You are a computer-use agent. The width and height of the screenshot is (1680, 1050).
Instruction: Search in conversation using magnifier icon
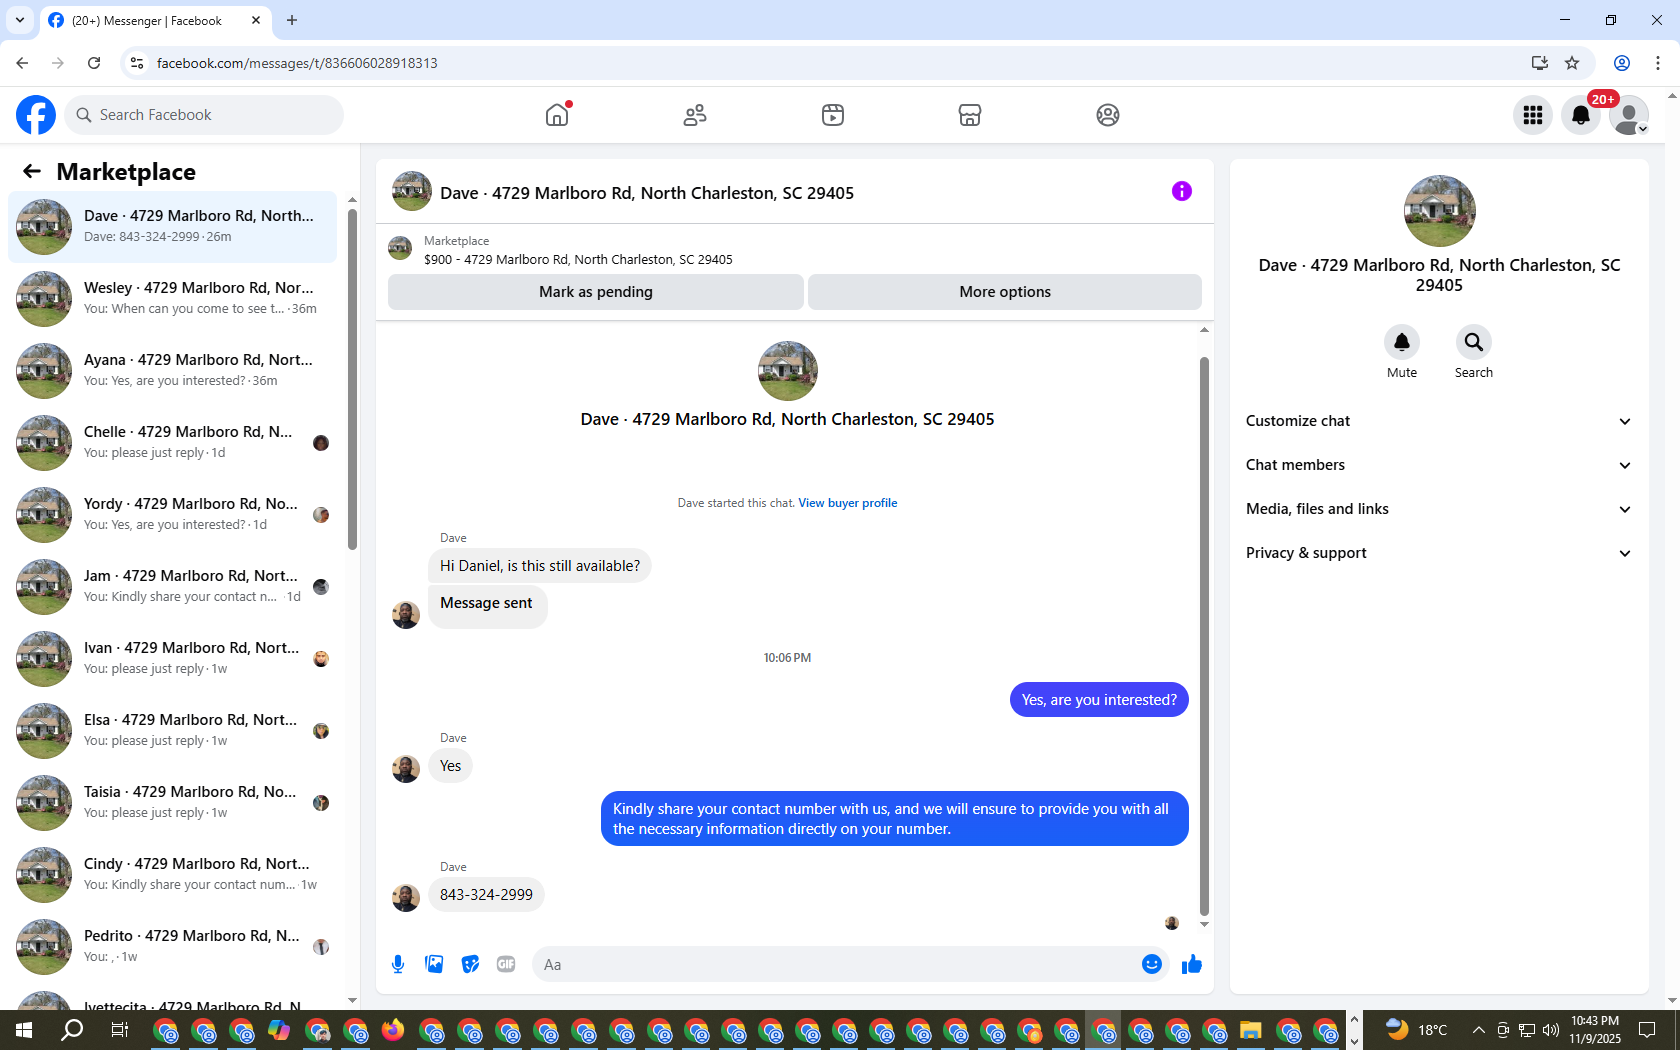(x=1474, y=342)
